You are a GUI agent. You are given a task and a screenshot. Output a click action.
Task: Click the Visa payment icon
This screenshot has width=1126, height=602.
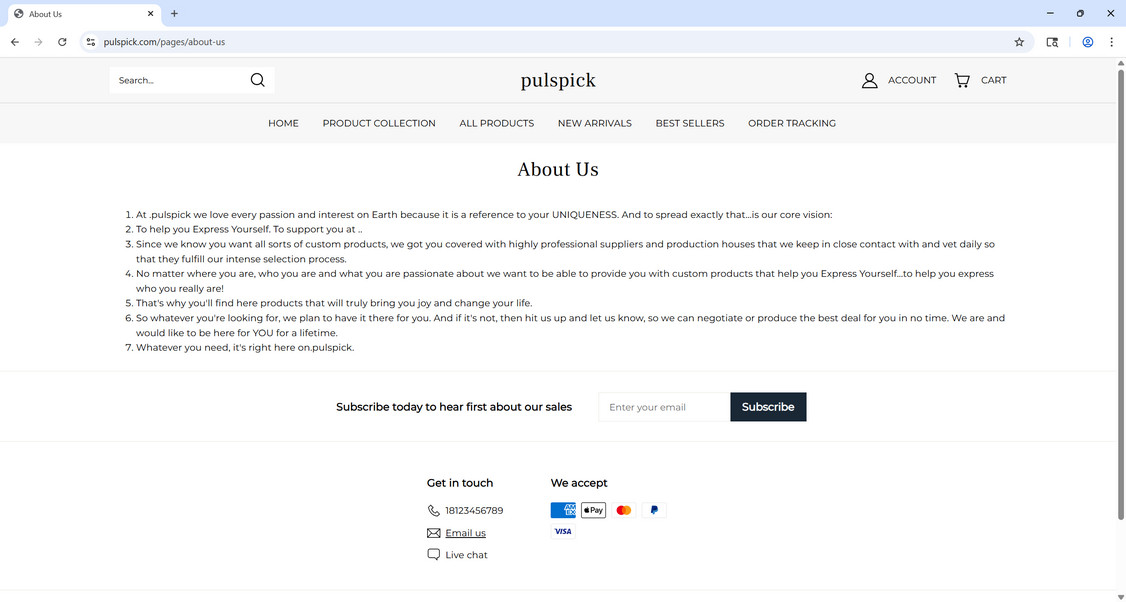563,531
